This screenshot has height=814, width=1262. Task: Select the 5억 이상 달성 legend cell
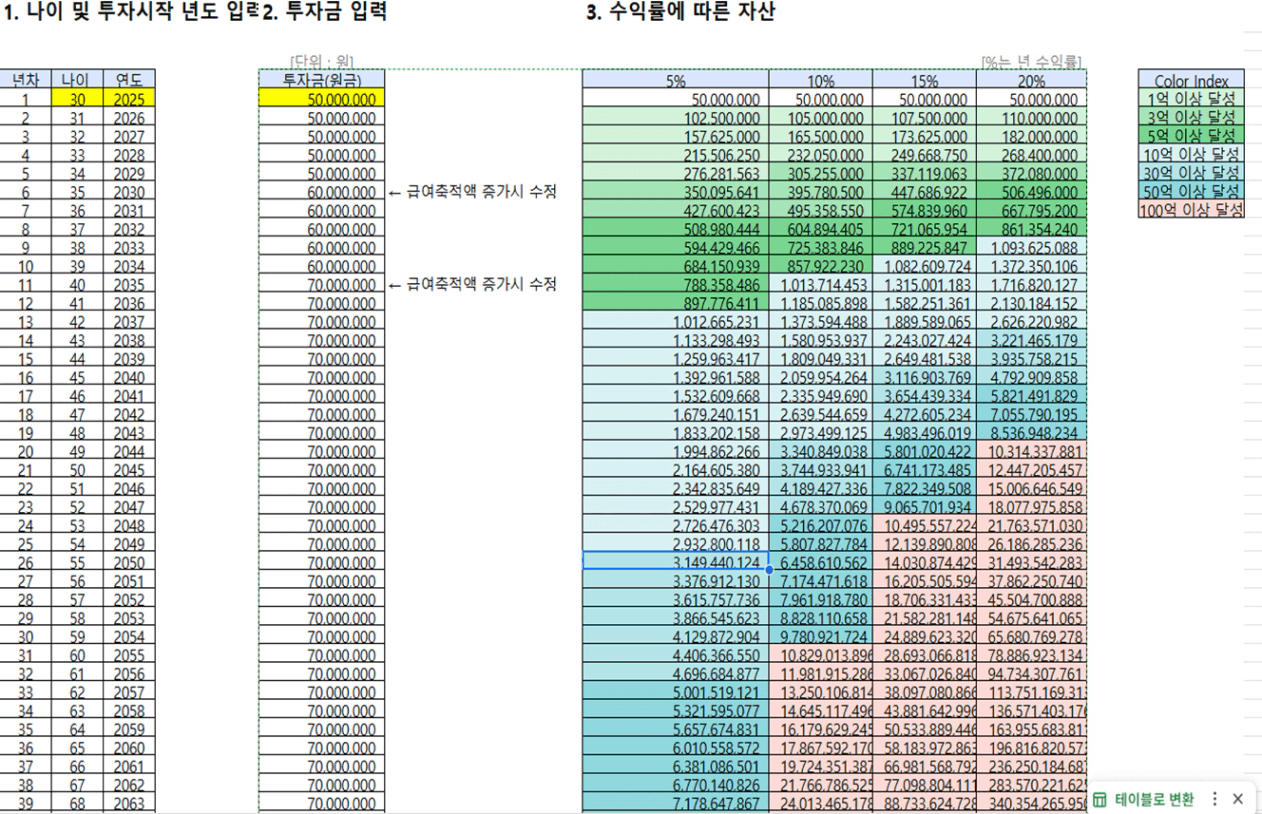click(x=1191, y=135)
